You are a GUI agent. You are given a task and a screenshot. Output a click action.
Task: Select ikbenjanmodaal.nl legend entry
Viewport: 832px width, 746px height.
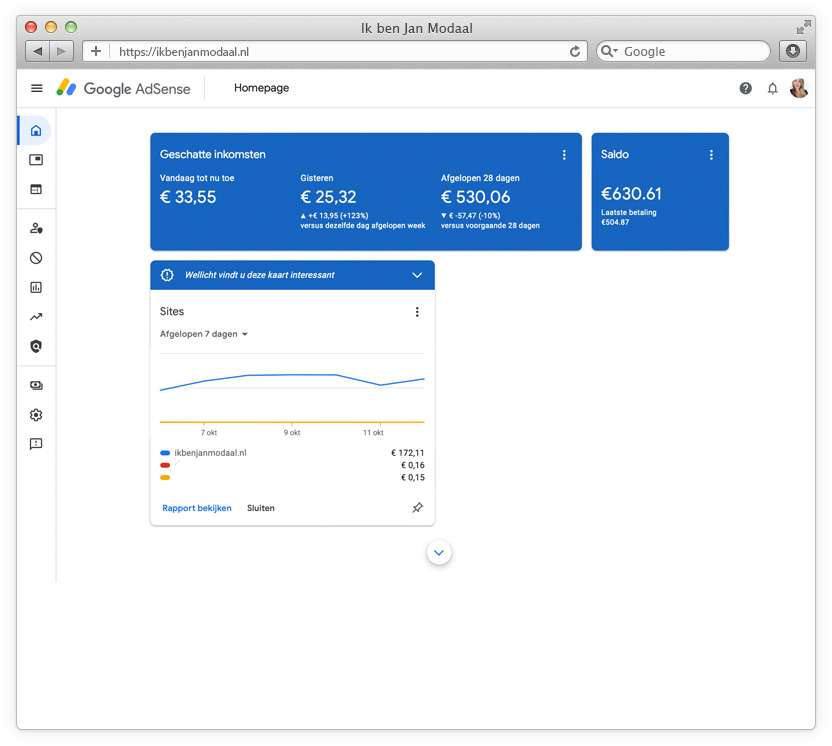[x=211, y=453]
